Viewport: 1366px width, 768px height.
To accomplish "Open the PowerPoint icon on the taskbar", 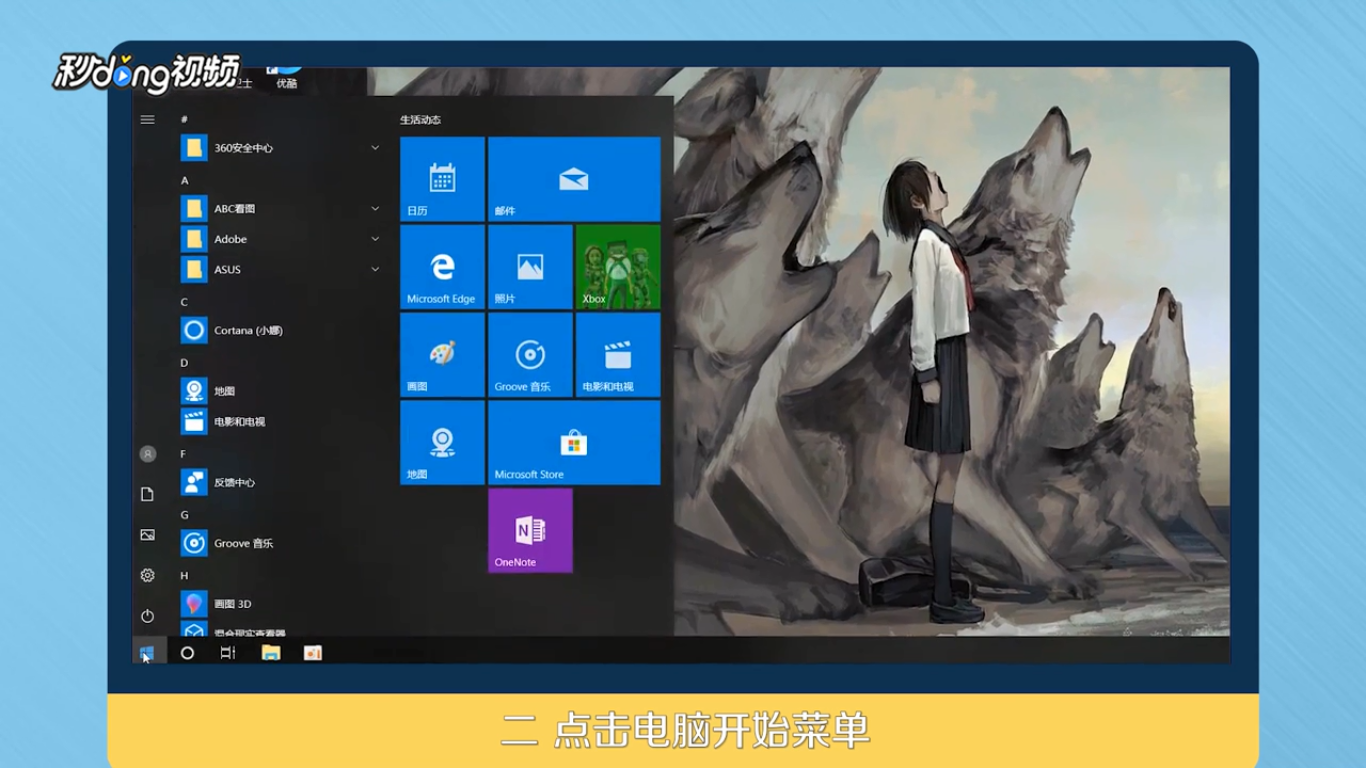I will (313, 653).
